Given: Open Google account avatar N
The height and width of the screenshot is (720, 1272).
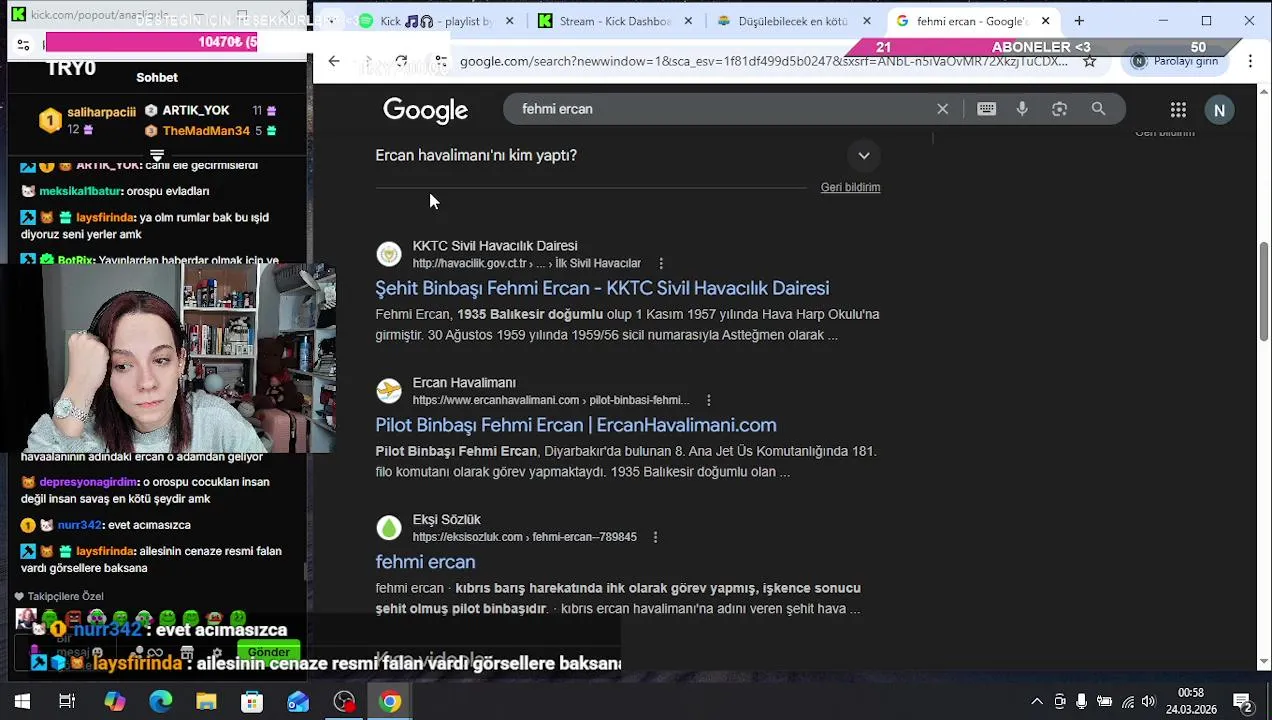Looking at the screenshot, I should 1219,110.
